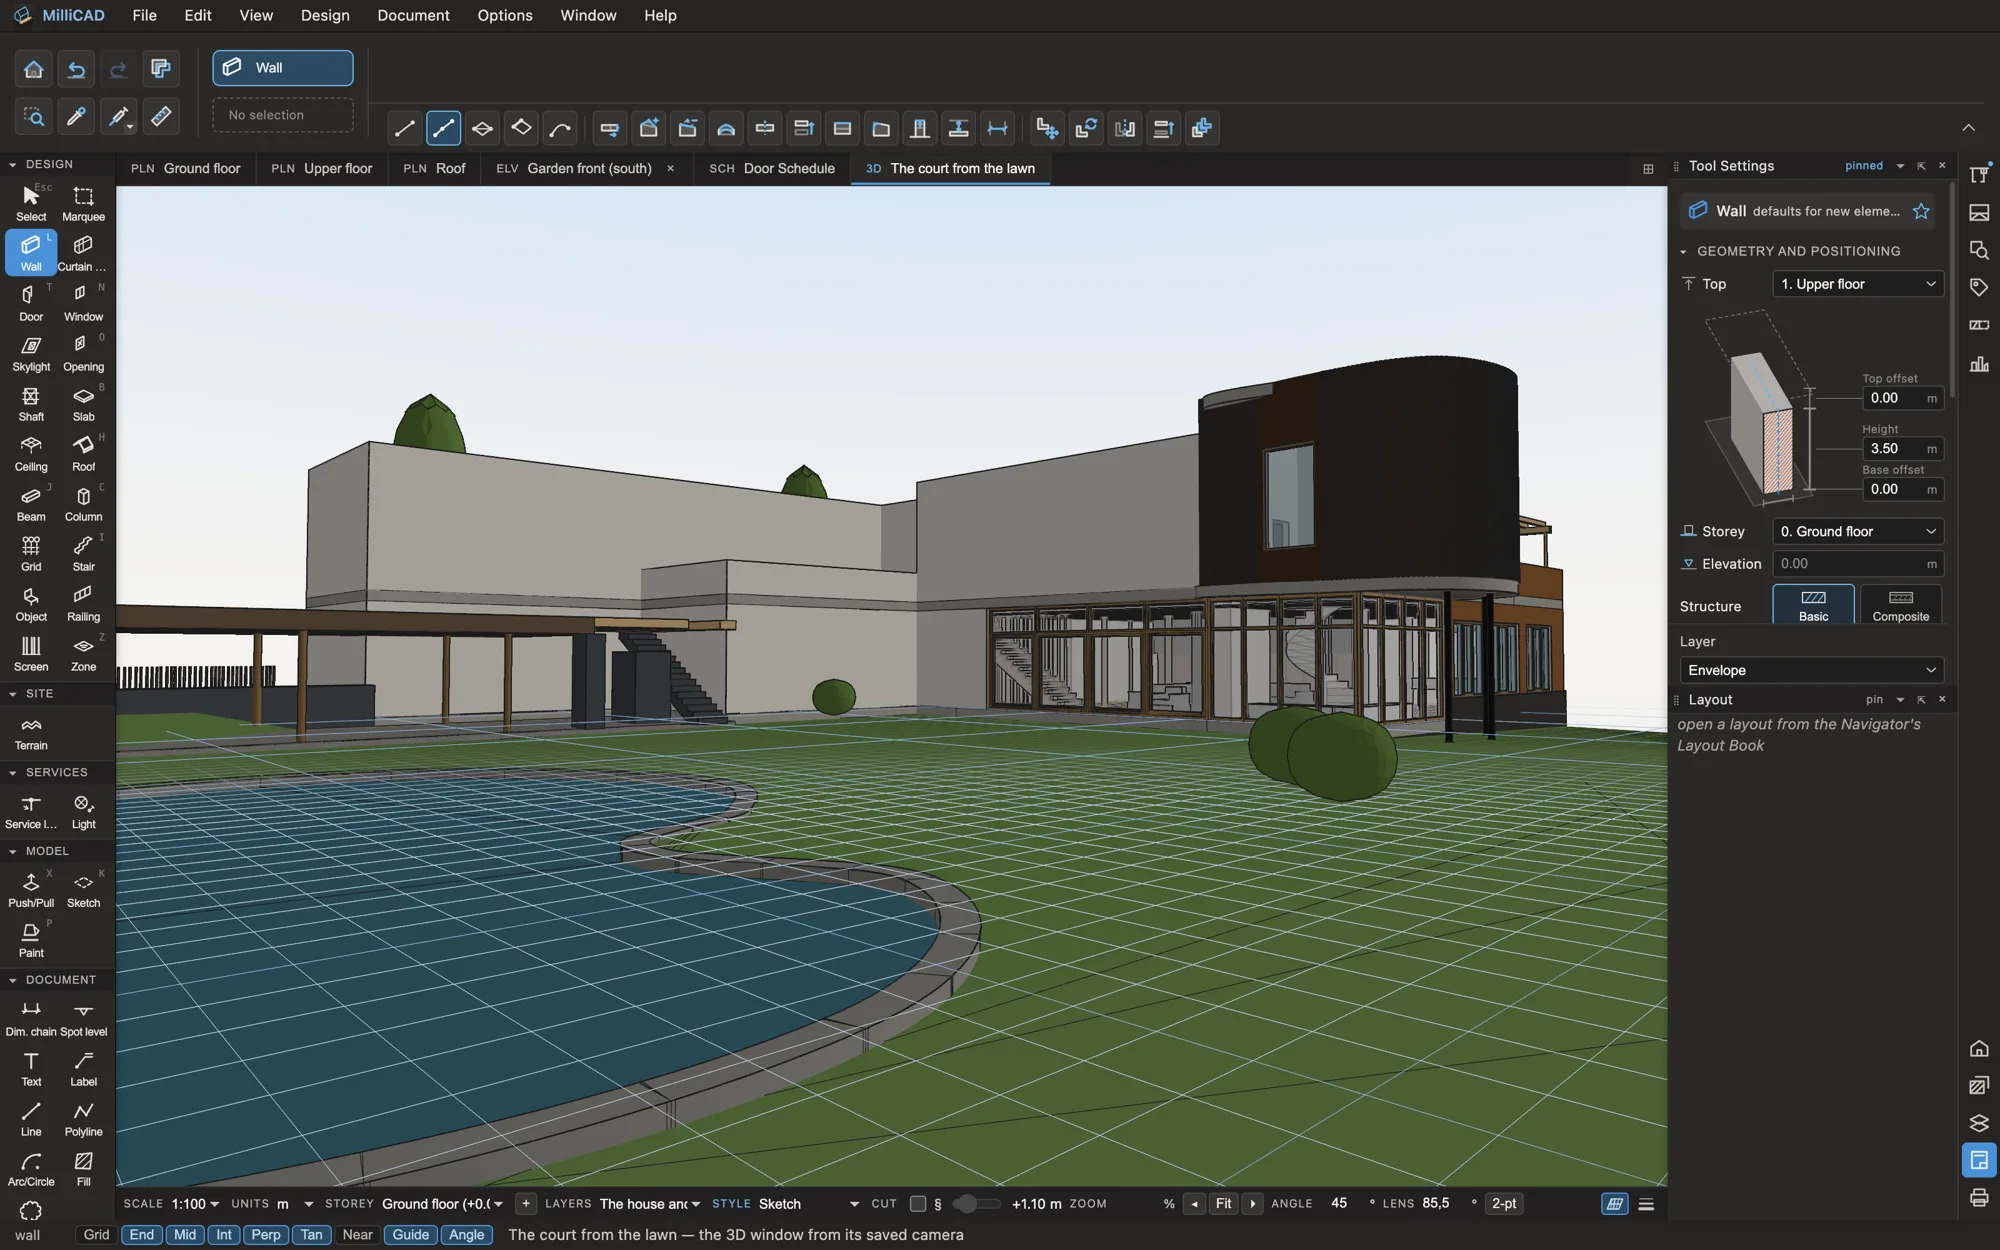
Task: Select the Marquee tool
Action: click(83, 203)
